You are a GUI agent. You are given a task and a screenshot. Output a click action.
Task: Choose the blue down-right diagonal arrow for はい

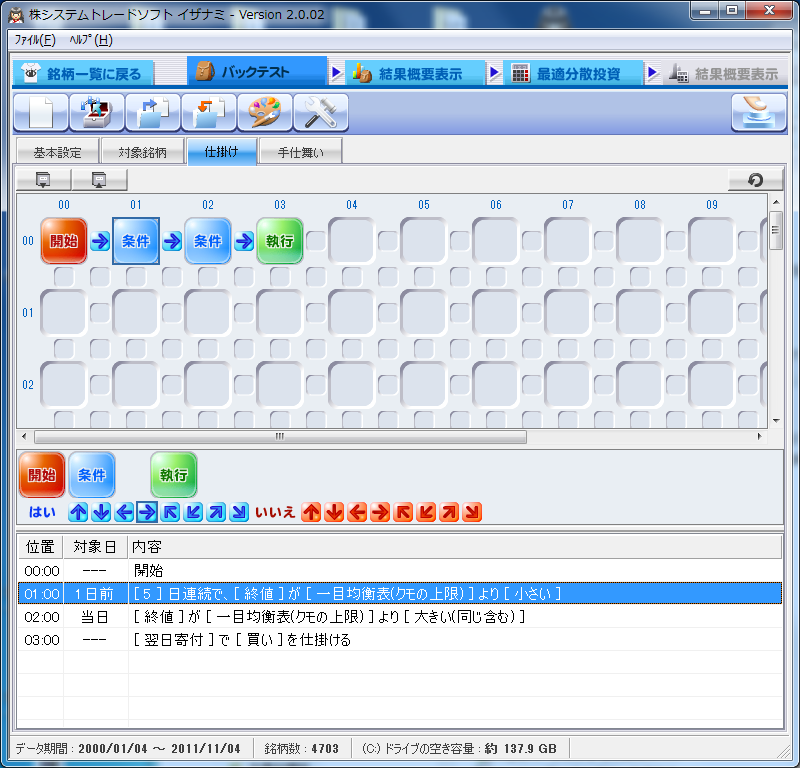(239, 512)
